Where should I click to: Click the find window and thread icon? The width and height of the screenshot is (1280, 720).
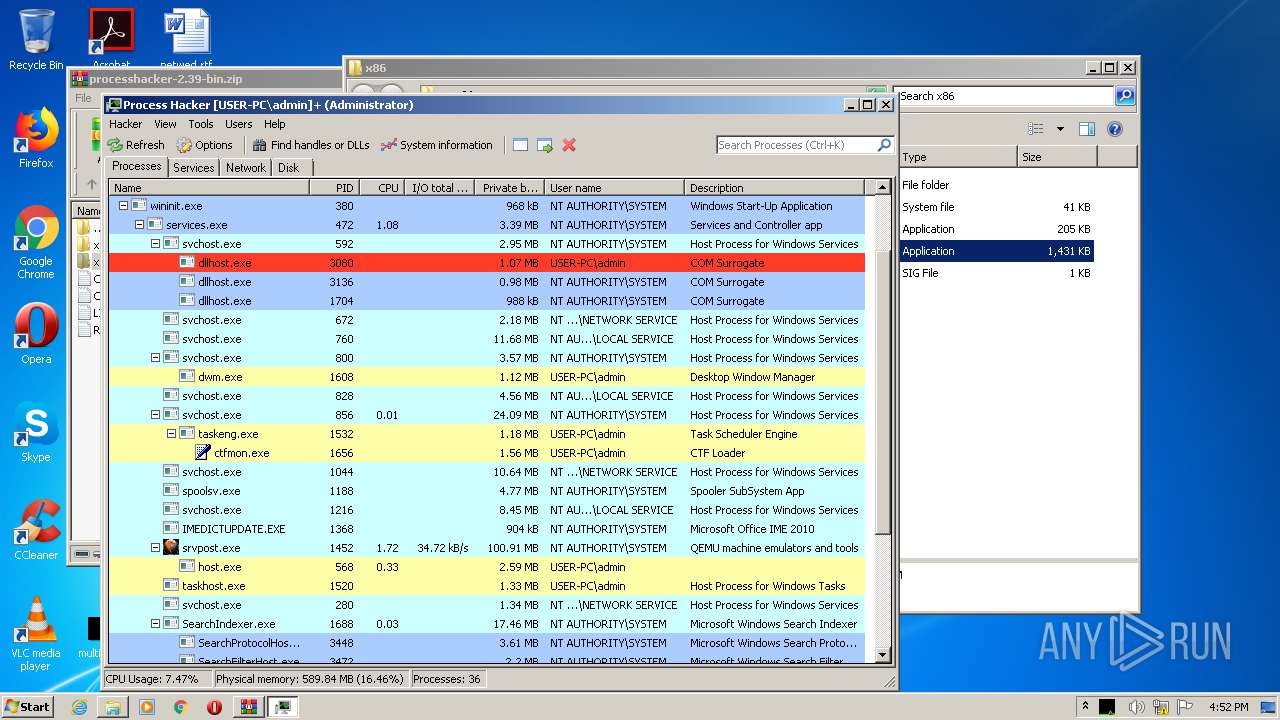[545, 145]
